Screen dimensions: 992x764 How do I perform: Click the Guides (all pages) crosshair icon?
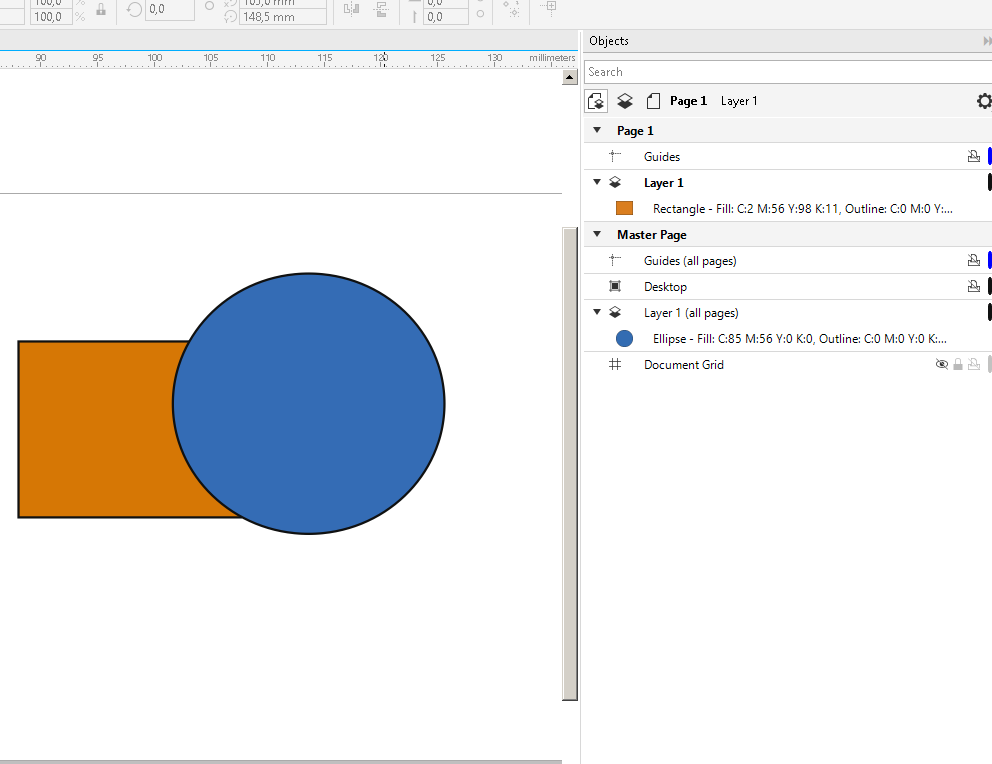[x=615, y=261]
